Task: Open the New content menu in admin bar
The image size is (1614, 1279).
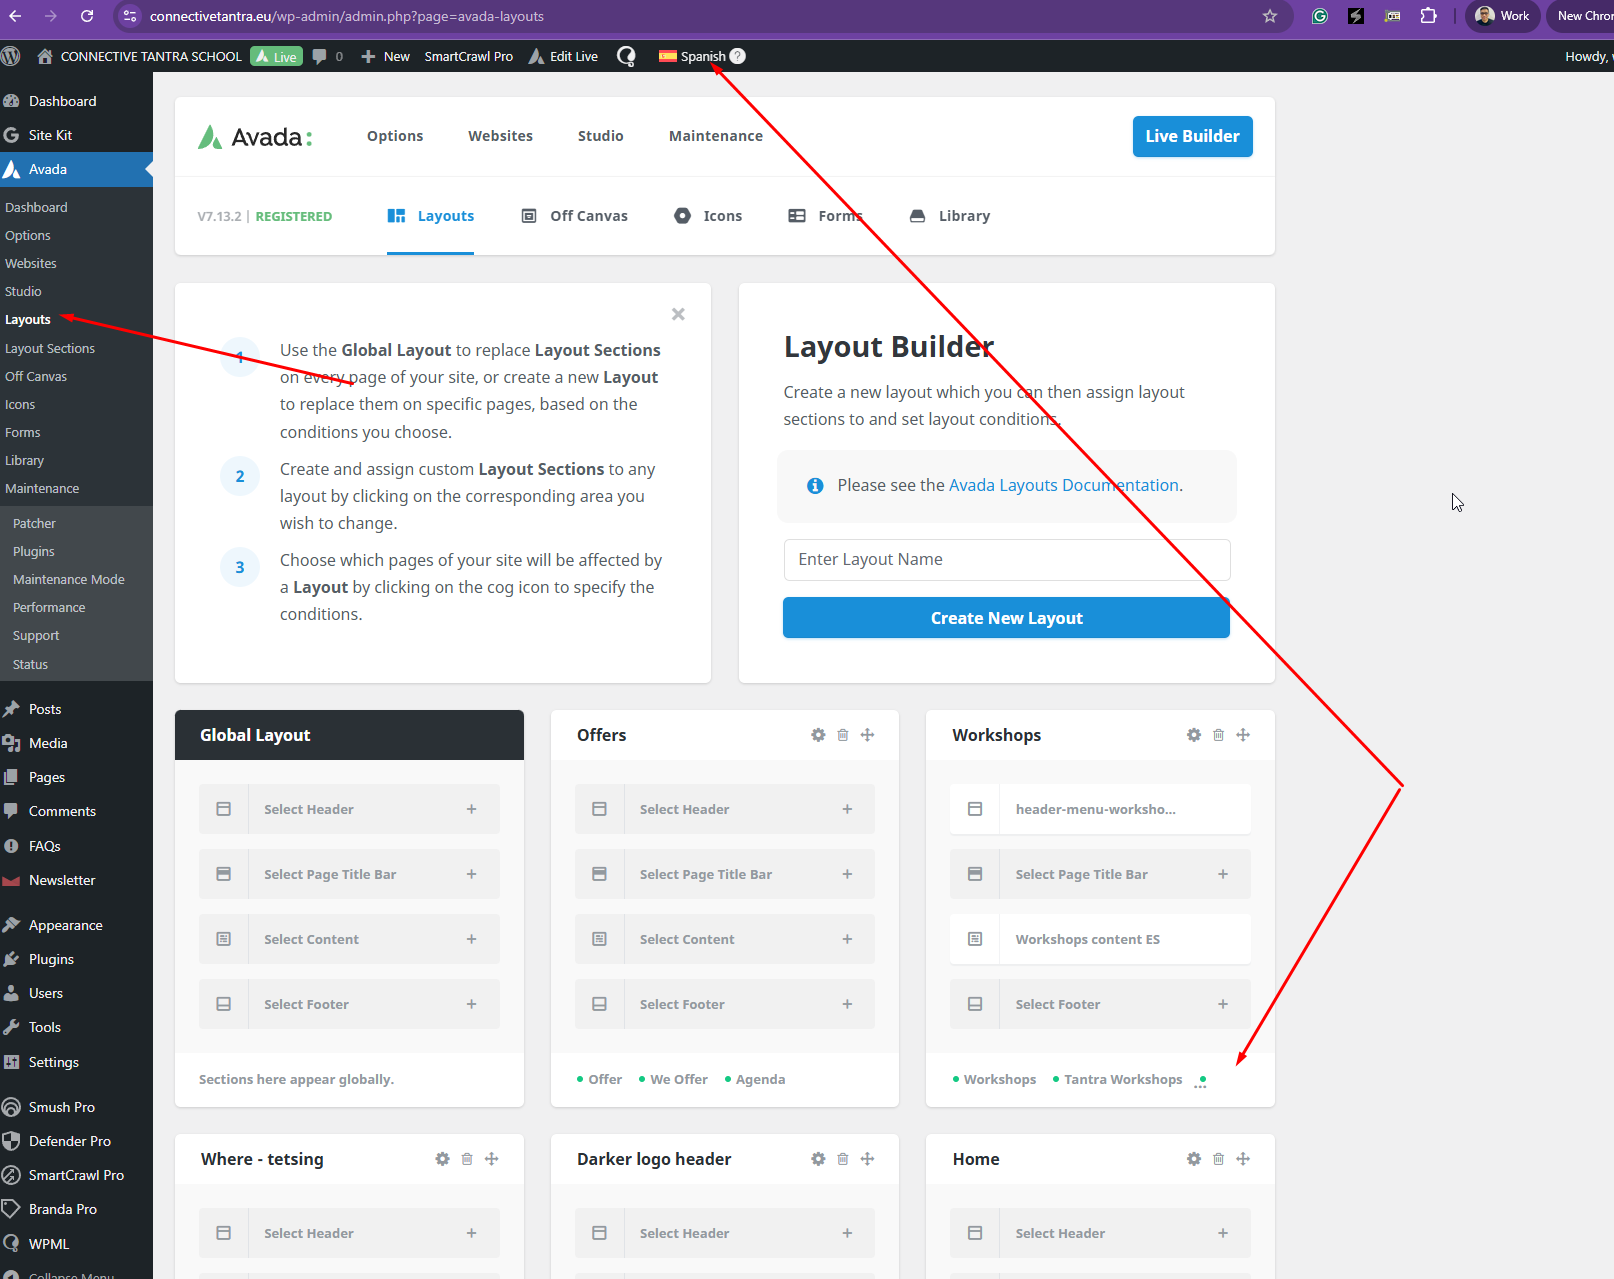Action: click(386, 56)
